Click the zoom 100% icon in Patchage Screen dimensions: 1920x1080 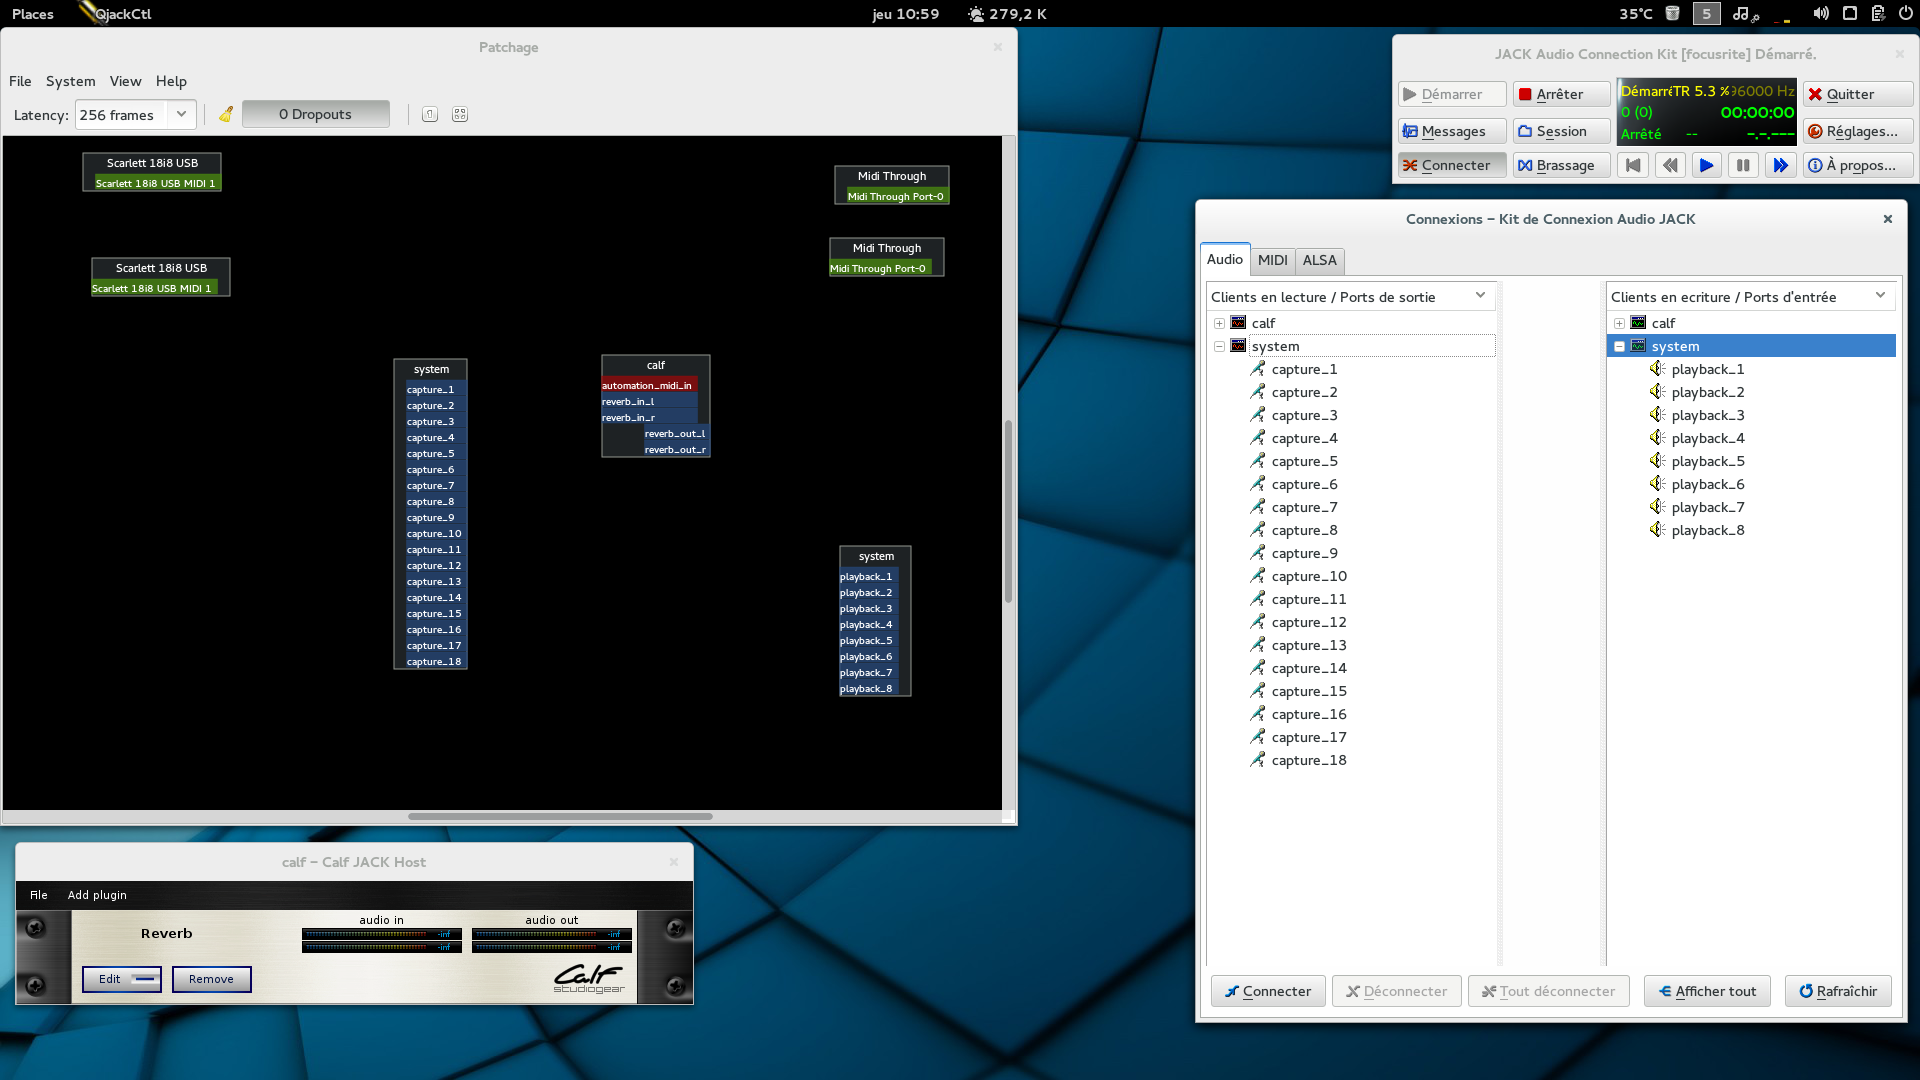tap(430, 114)
